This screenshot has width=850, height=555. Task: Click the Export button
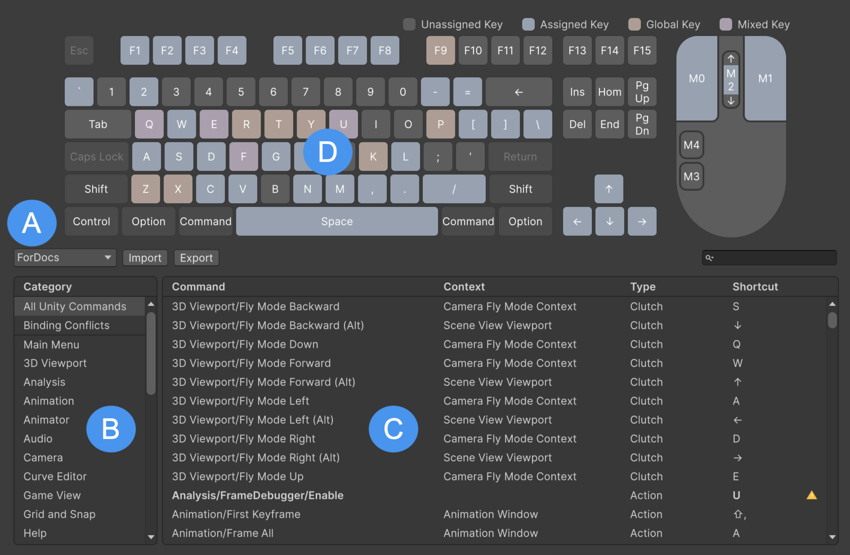tap(196, 258)
